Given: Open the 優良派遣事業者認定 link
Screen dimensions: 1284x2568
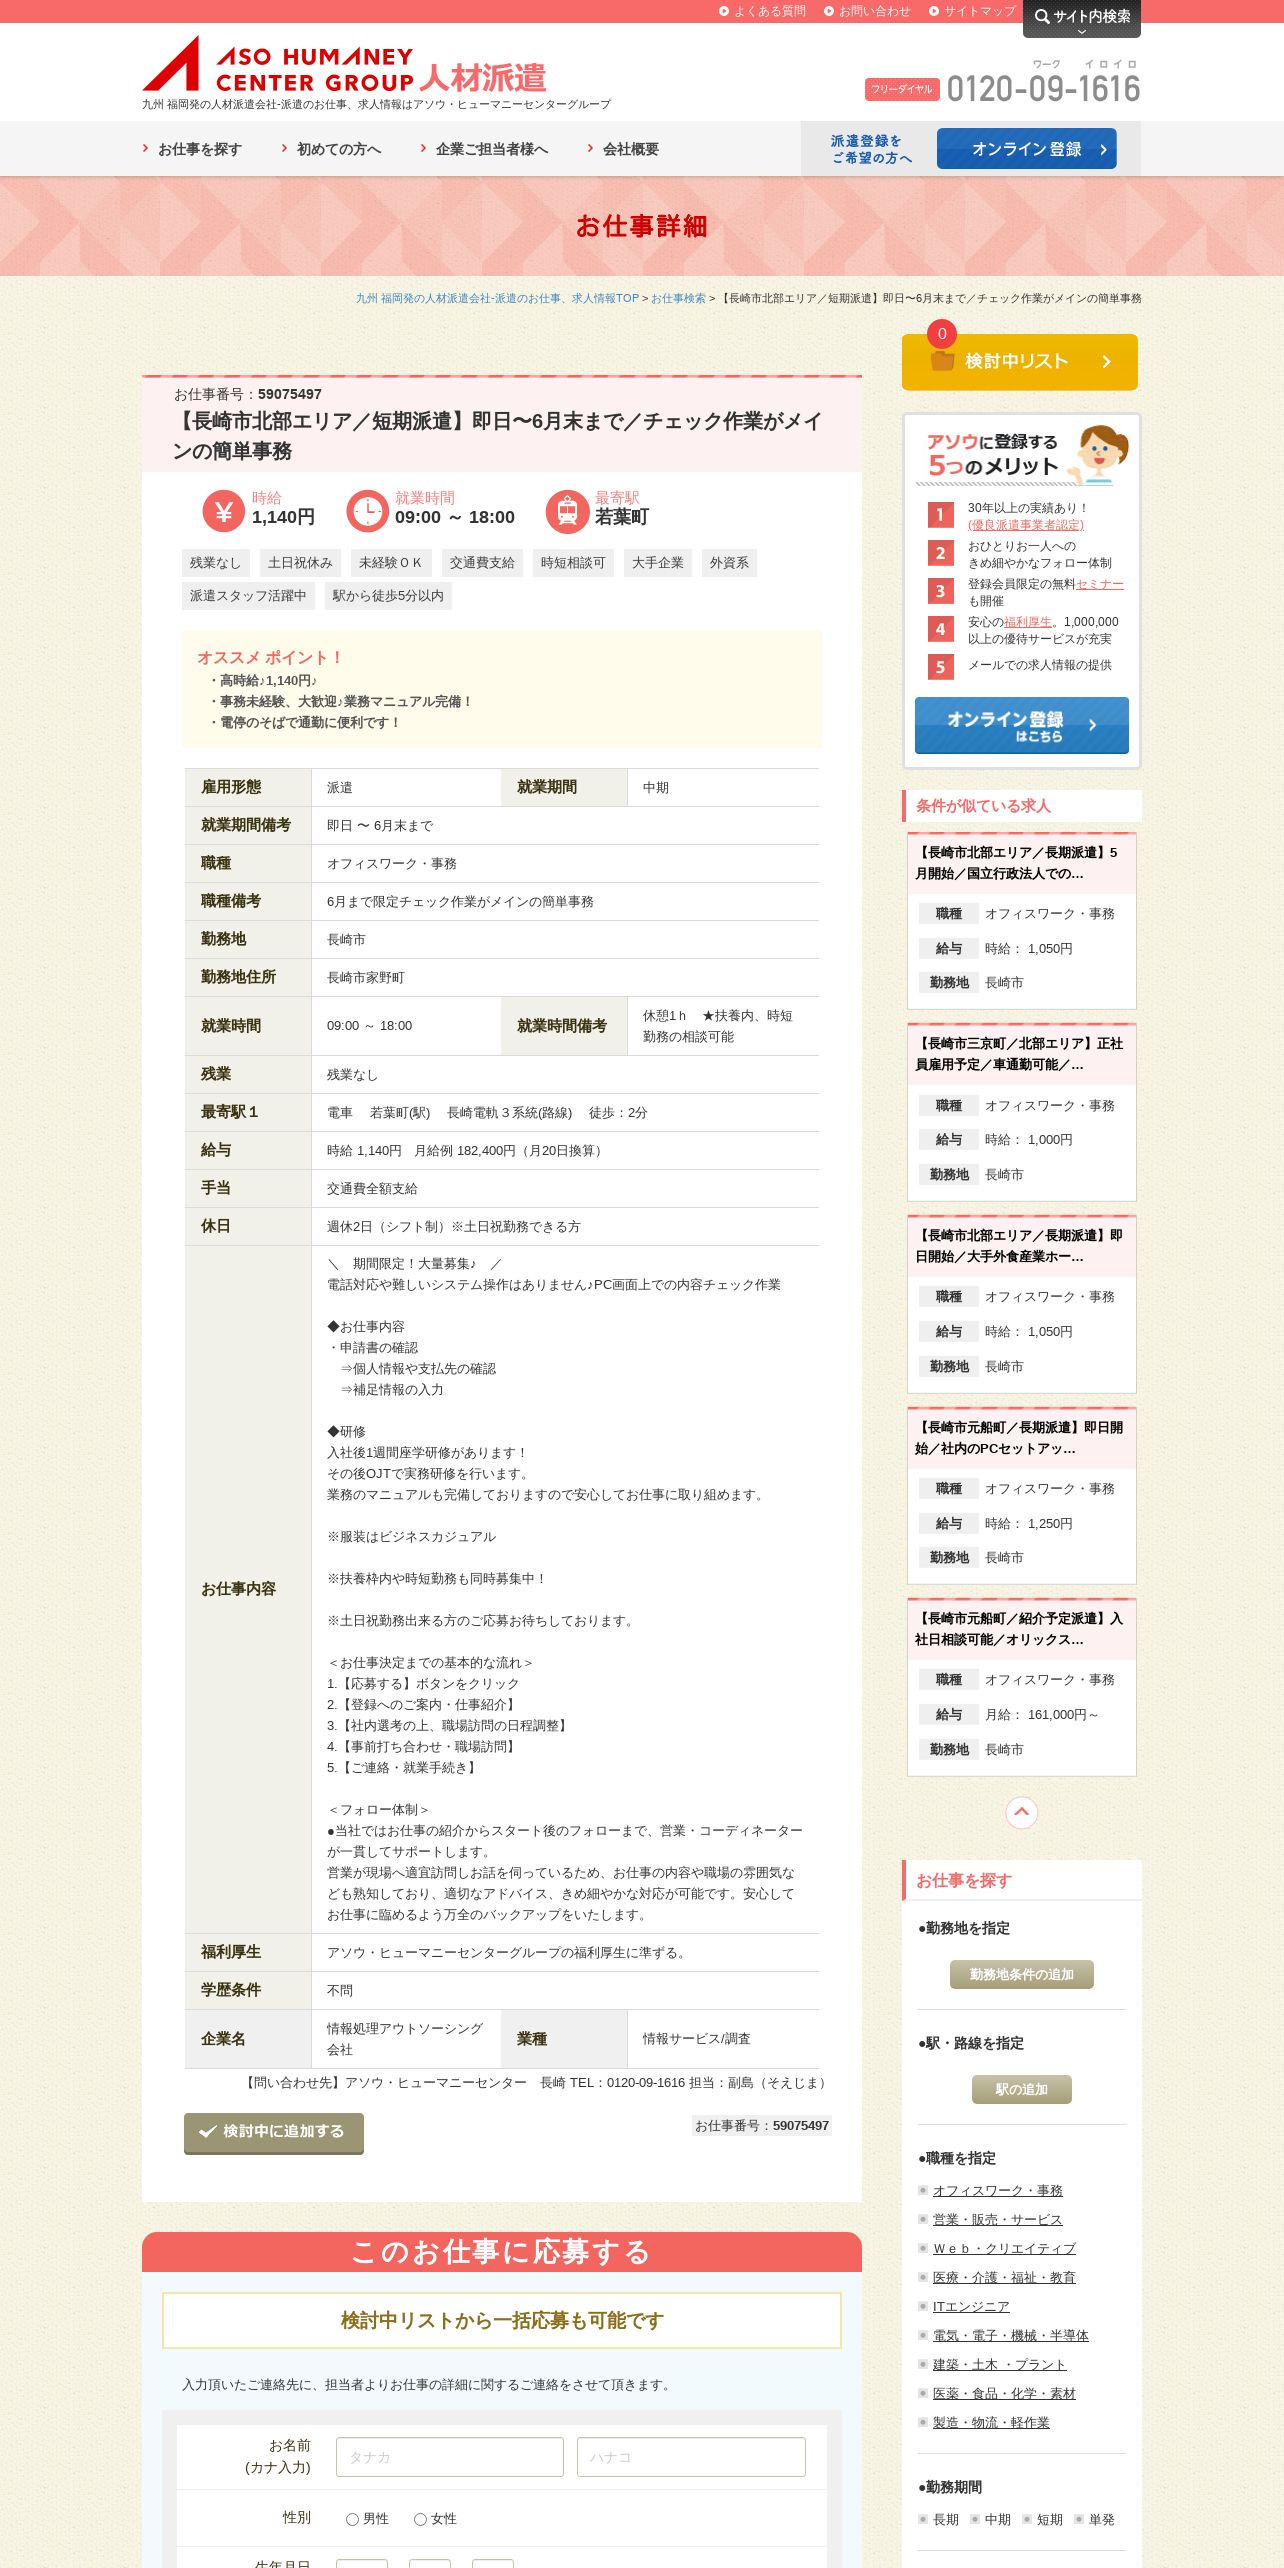Looking at the screenshot, I should pyautogui.click(x=1026, y=525).
